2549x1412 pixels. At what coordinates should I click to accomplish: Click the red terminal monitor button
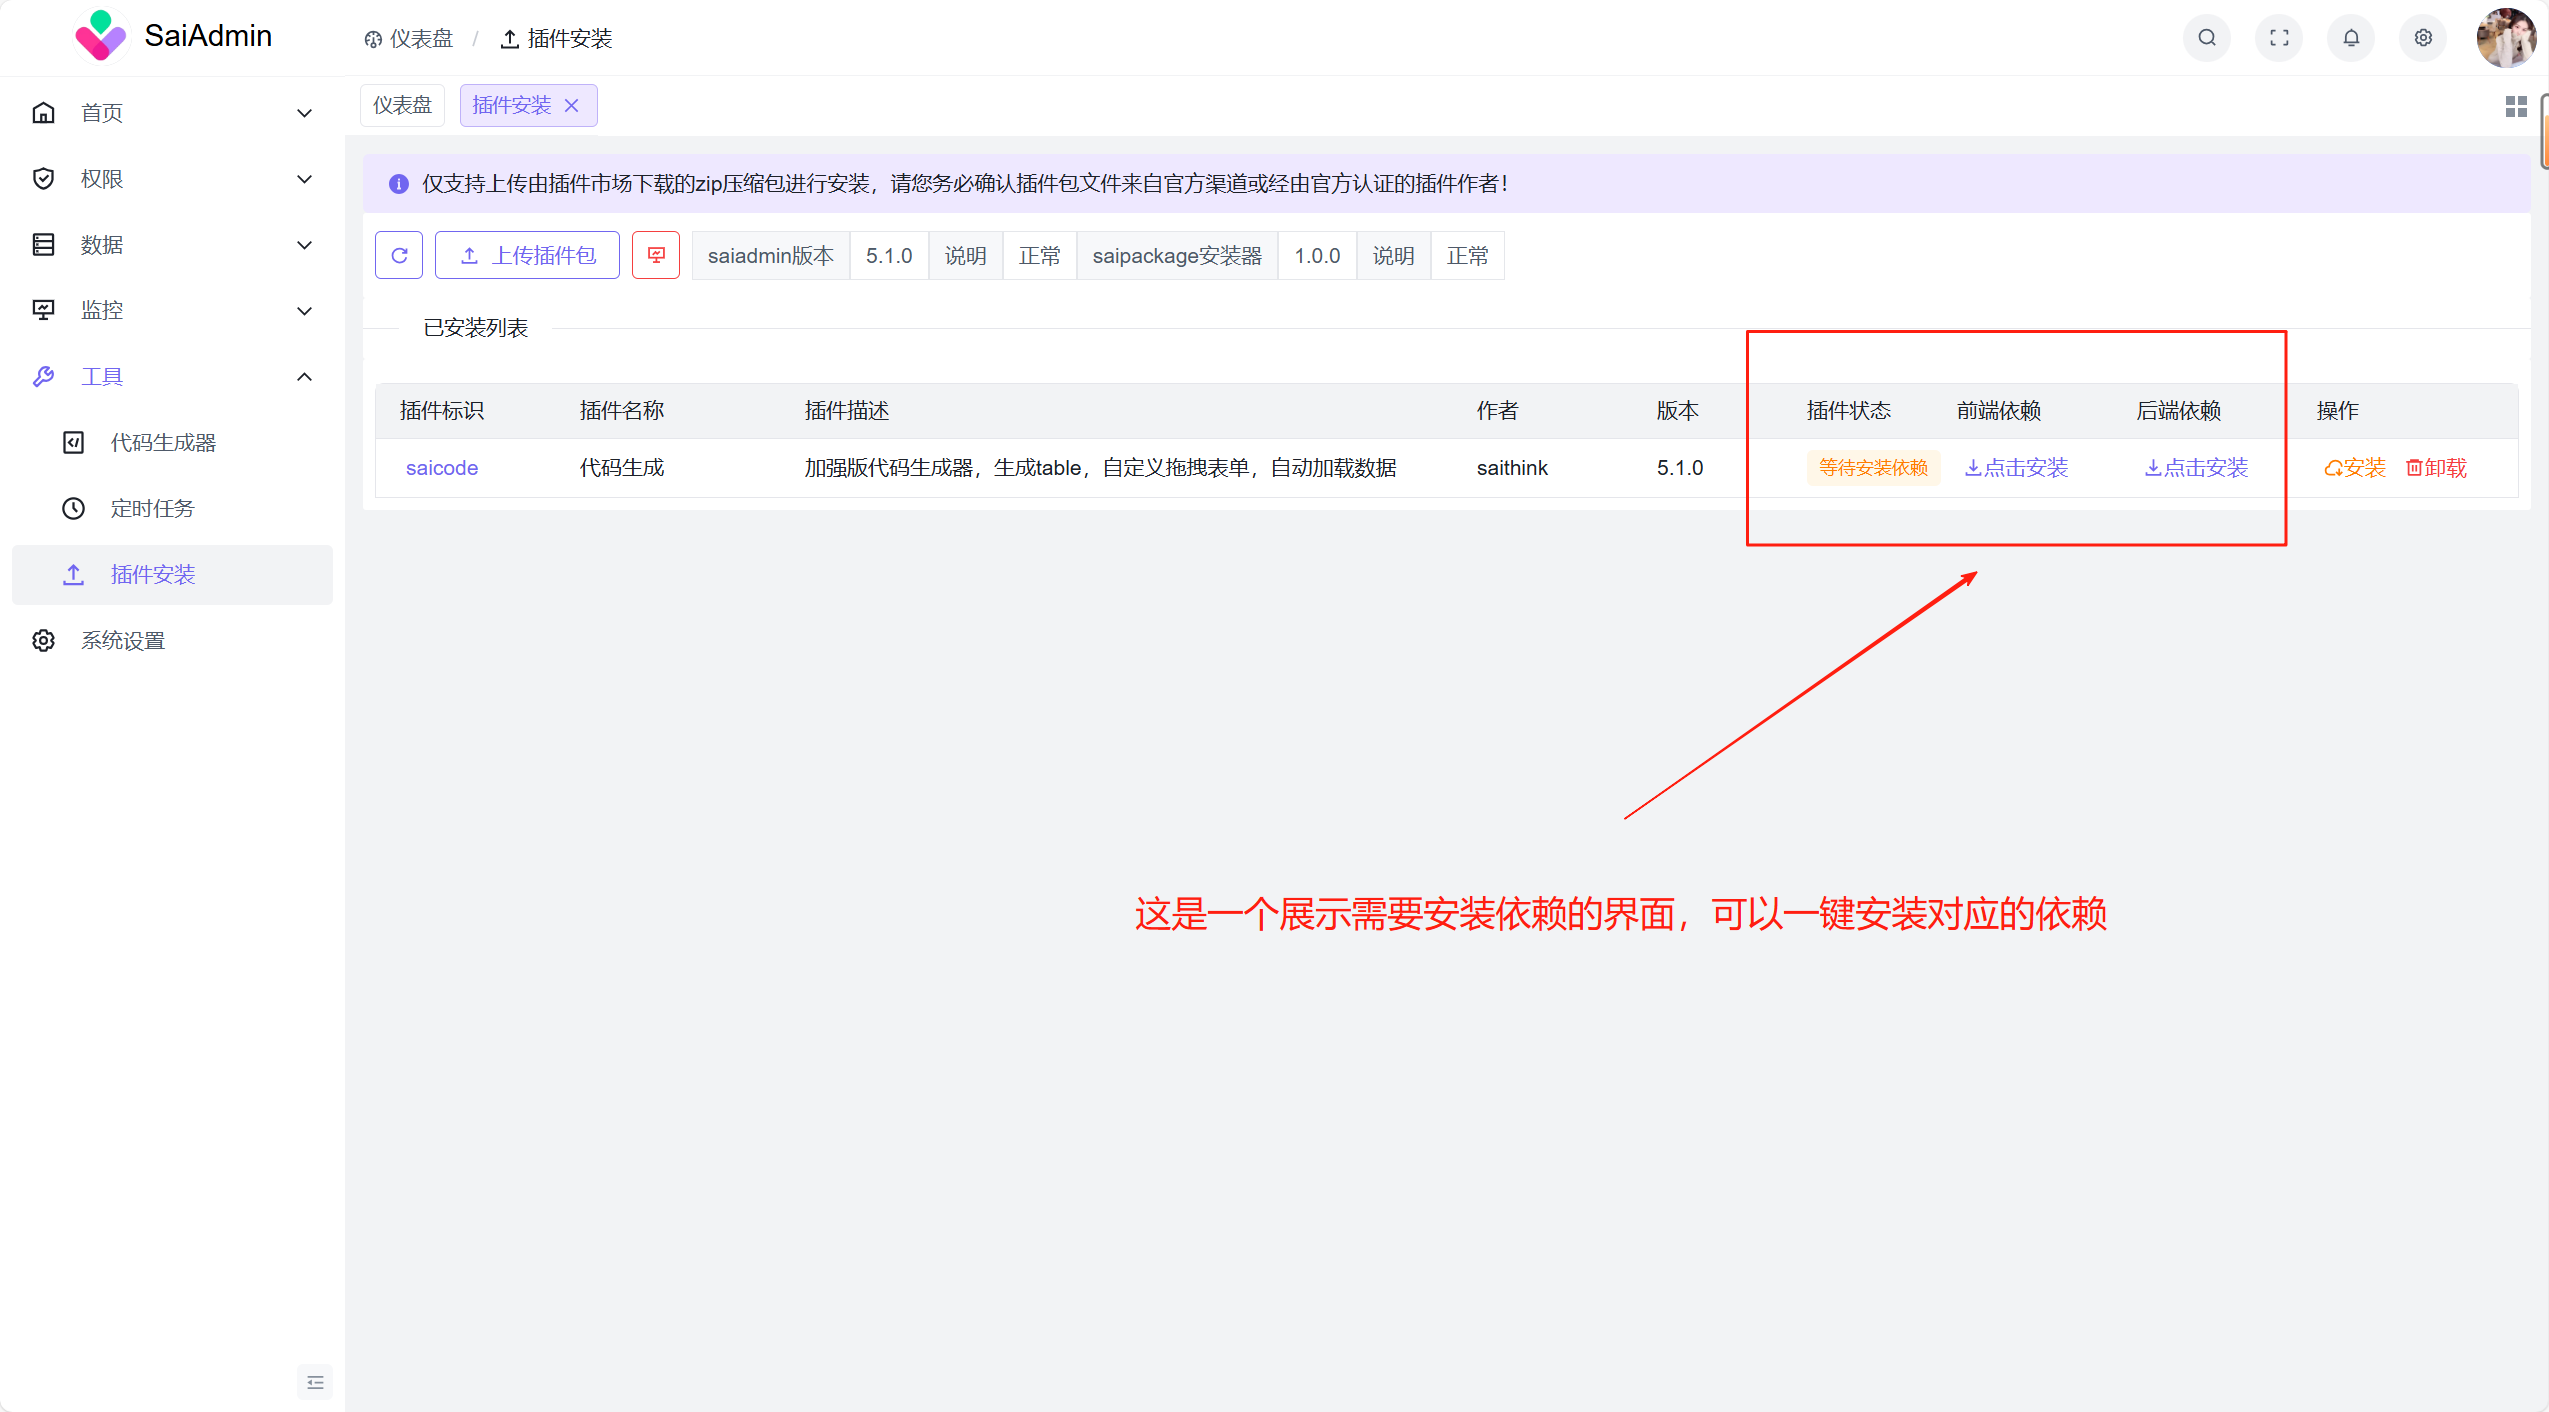tap(656, 255)
